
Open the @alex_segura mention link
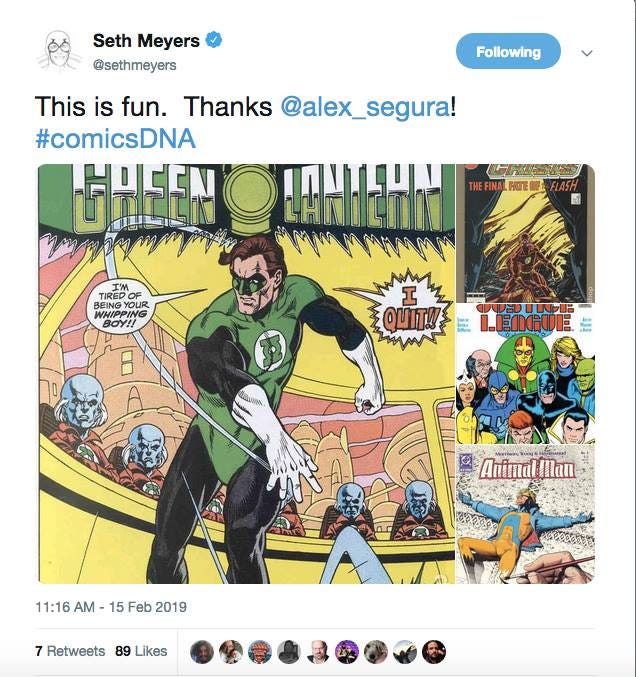click(x=365, y=106)
